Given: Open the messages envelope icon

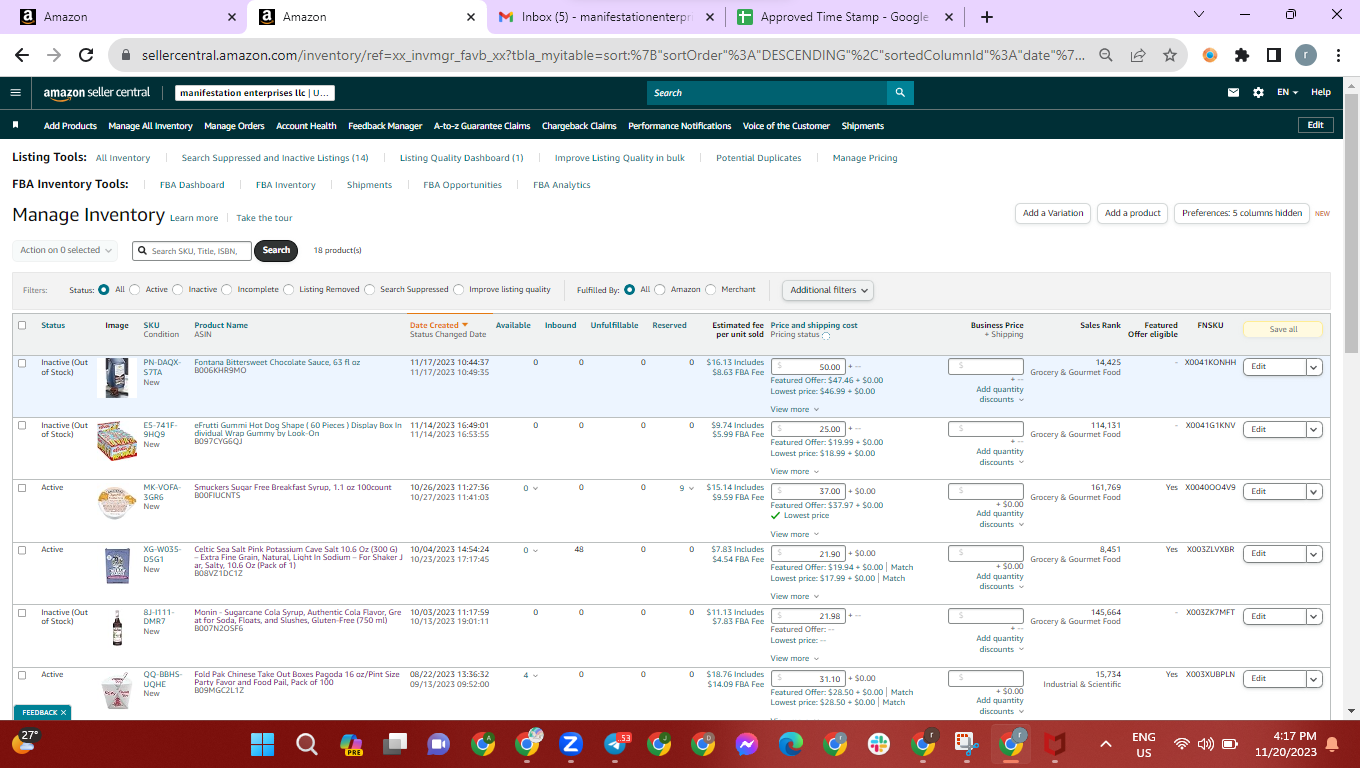Looking at the screenshot, I should [x=1233, y=92].
